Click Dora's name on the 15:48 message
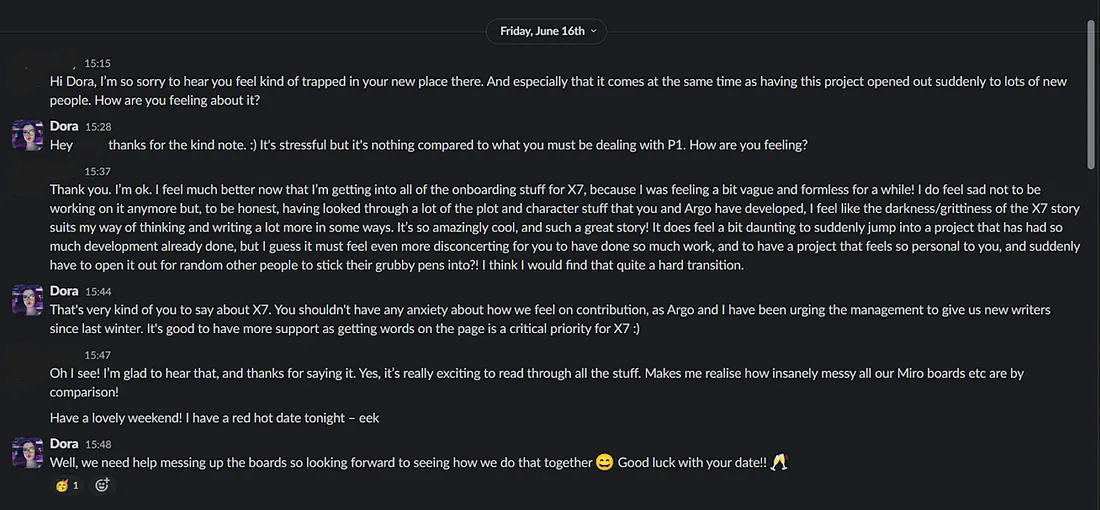This screenshot has height=510, width=1100. [64, 443]
